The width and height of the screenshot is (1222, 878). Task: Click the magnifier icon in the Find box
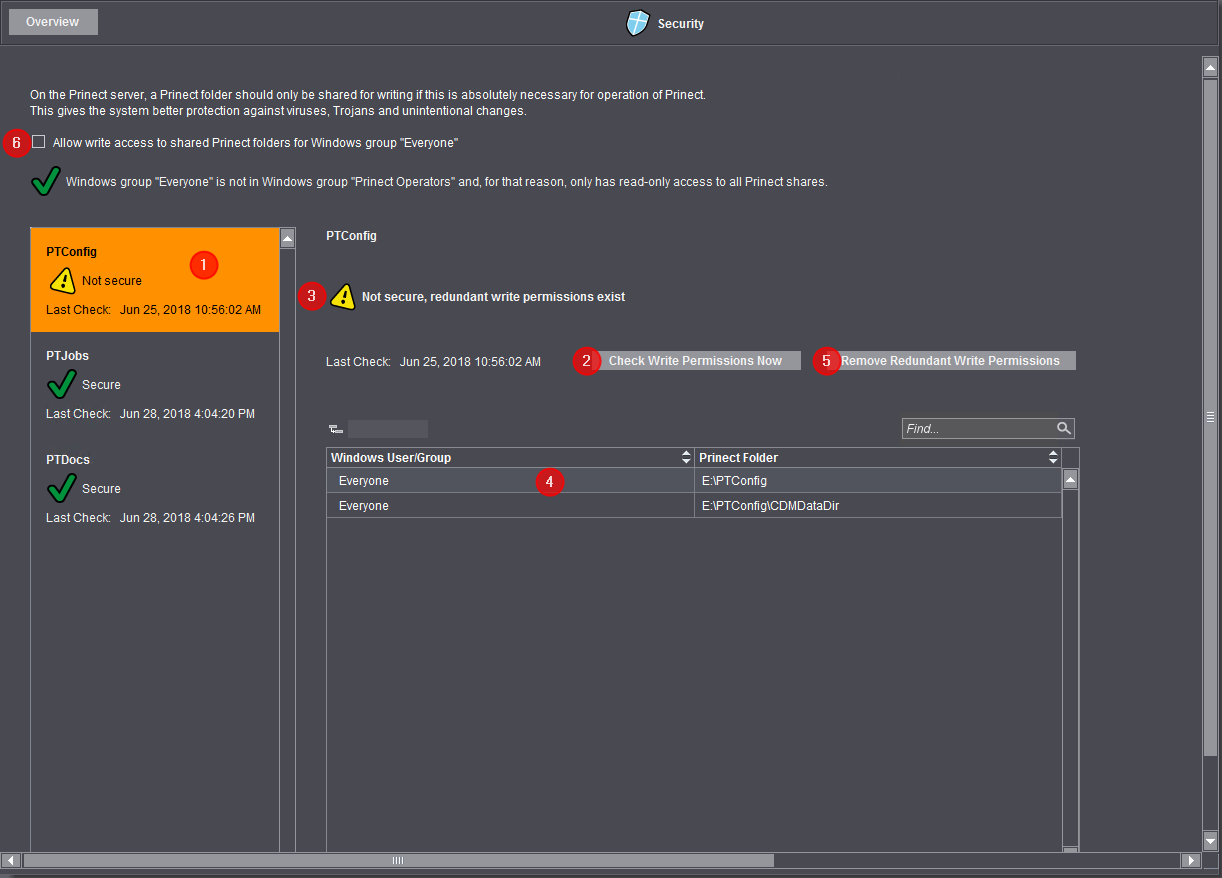[x=1063, y=429]
